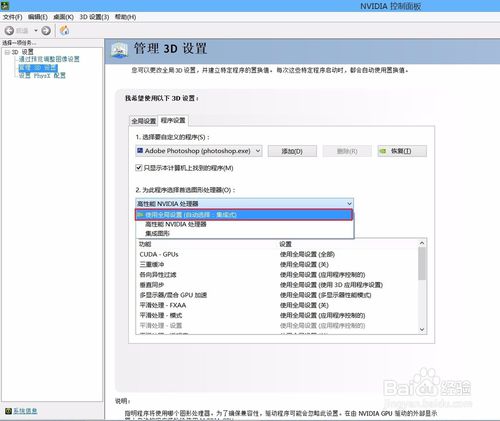
Task: Click the NVIDIA logo in the title bar
Action: coord(5,5)
